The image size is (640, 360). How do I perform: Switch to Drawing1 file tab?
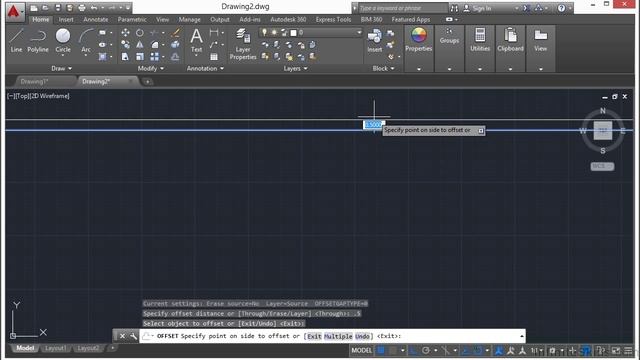tap(34, 81)
